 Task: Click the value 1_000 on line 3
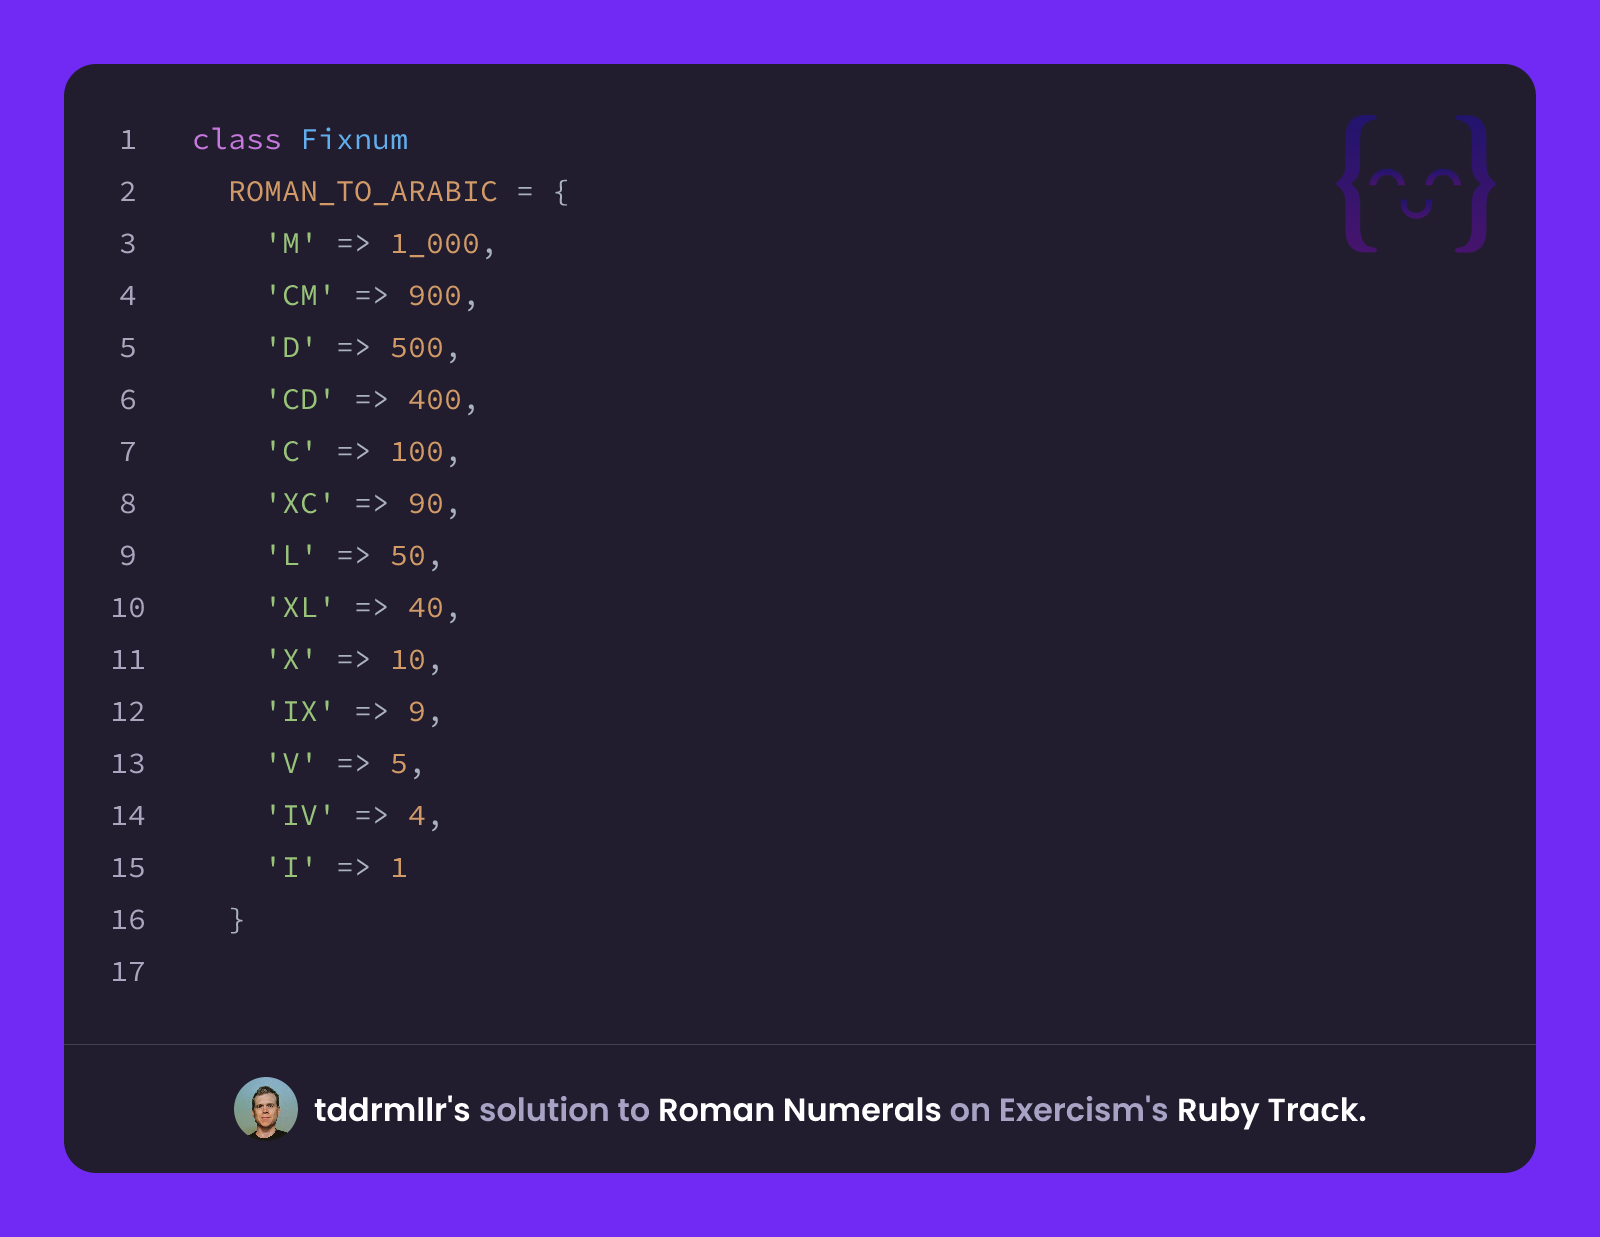435,244
